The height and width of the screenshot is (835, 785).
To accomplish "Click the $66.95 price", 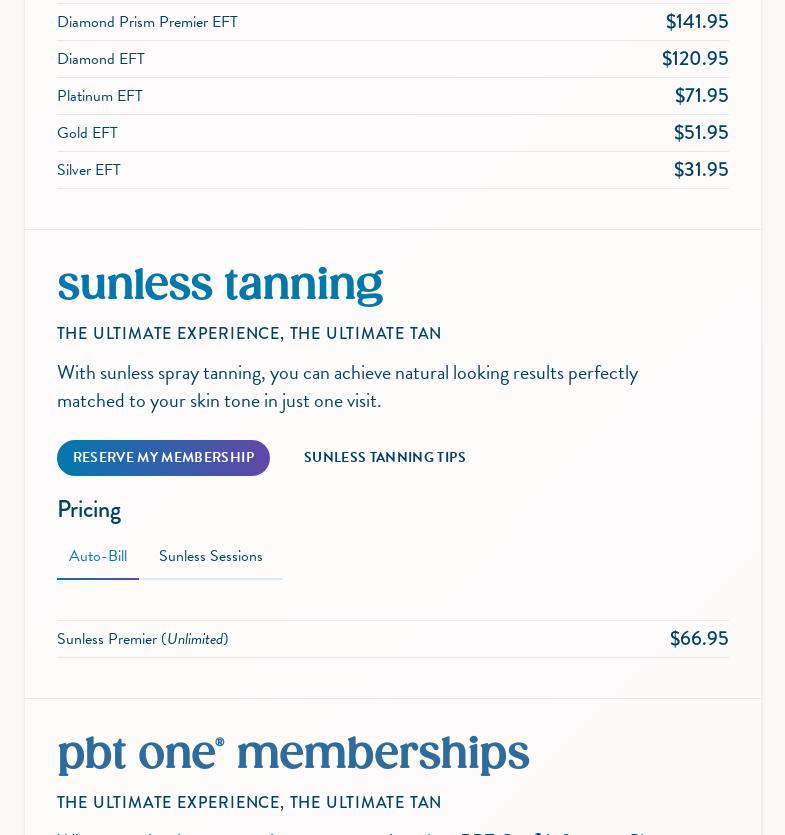I will [x=698, y=639].
